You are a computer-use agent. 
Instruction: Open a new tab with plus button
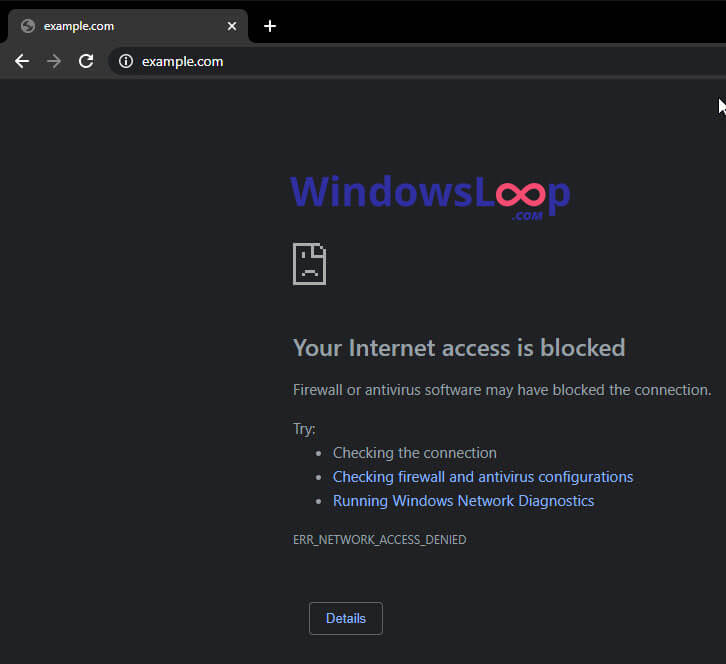tap(270, 26)
